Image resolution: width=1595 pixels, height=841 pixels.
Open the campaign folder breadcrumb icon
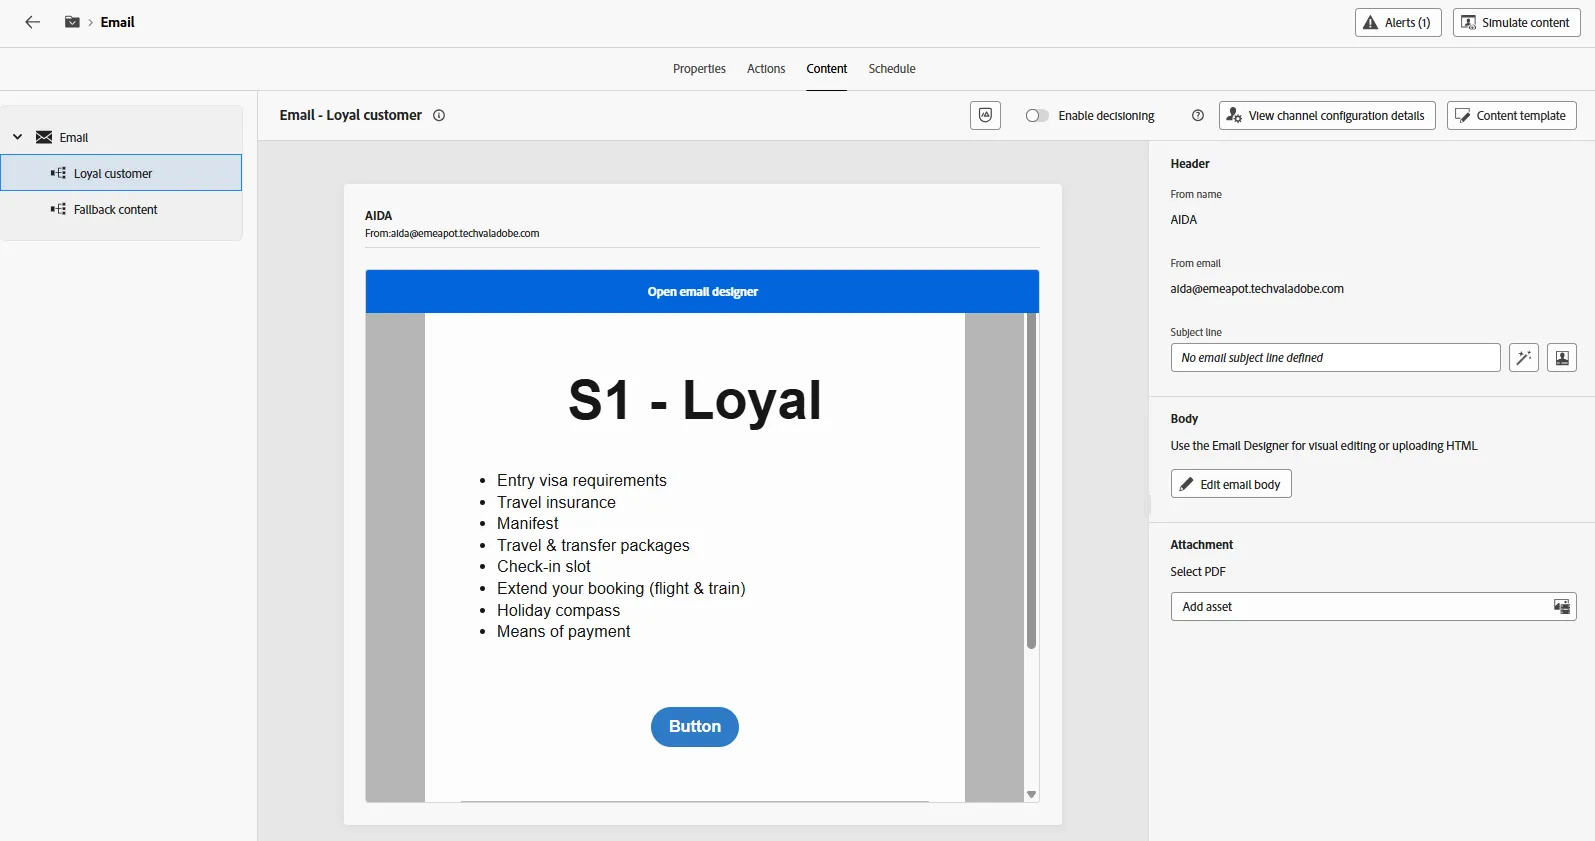pos(72,22)
